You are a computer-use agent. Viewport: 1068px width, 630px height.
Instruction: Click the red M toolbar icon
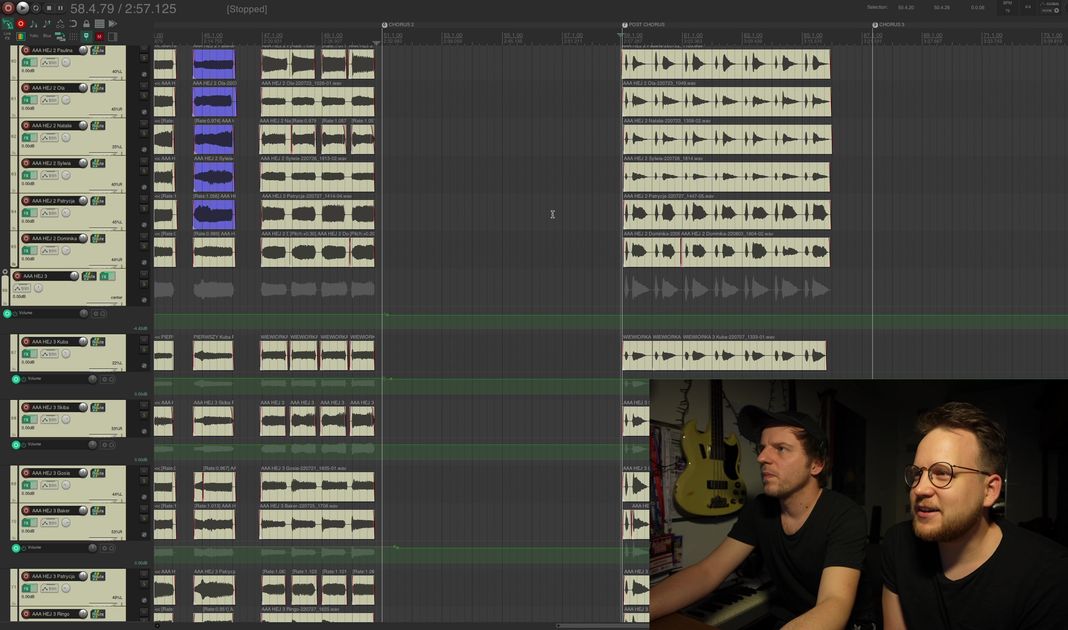(x=99, y=36)
